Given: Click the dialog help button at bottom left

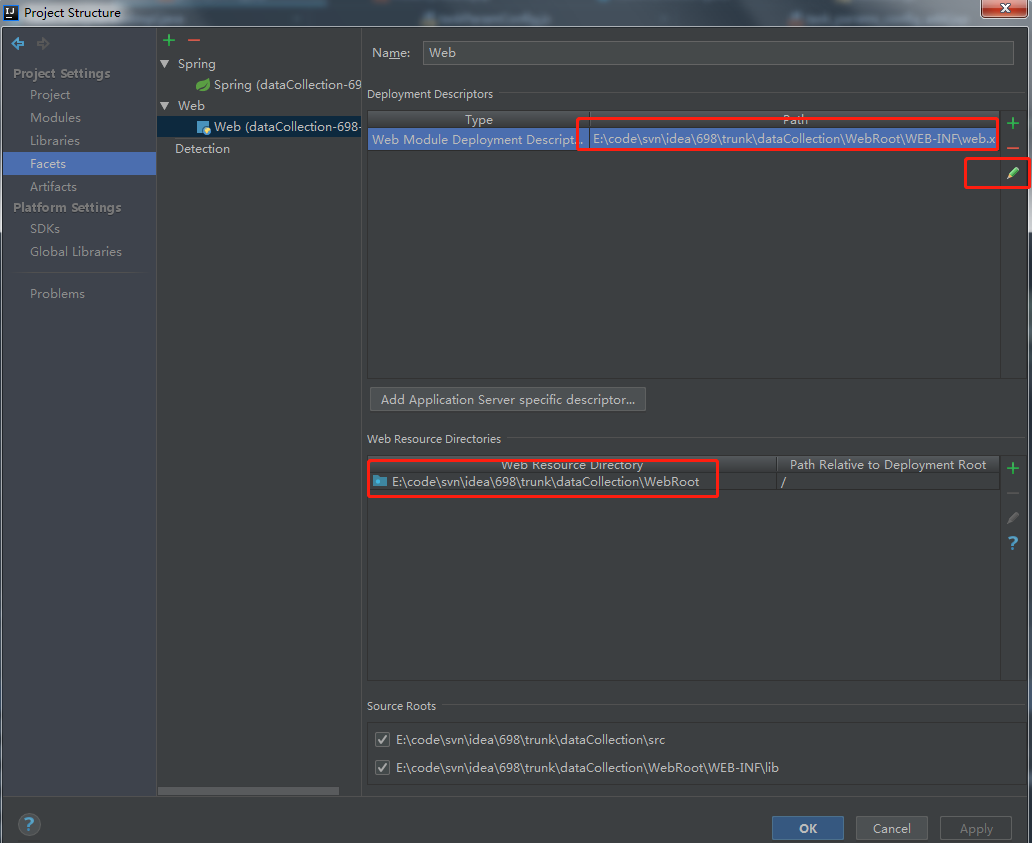Looking at the screenshot, I should coord(29,824).
